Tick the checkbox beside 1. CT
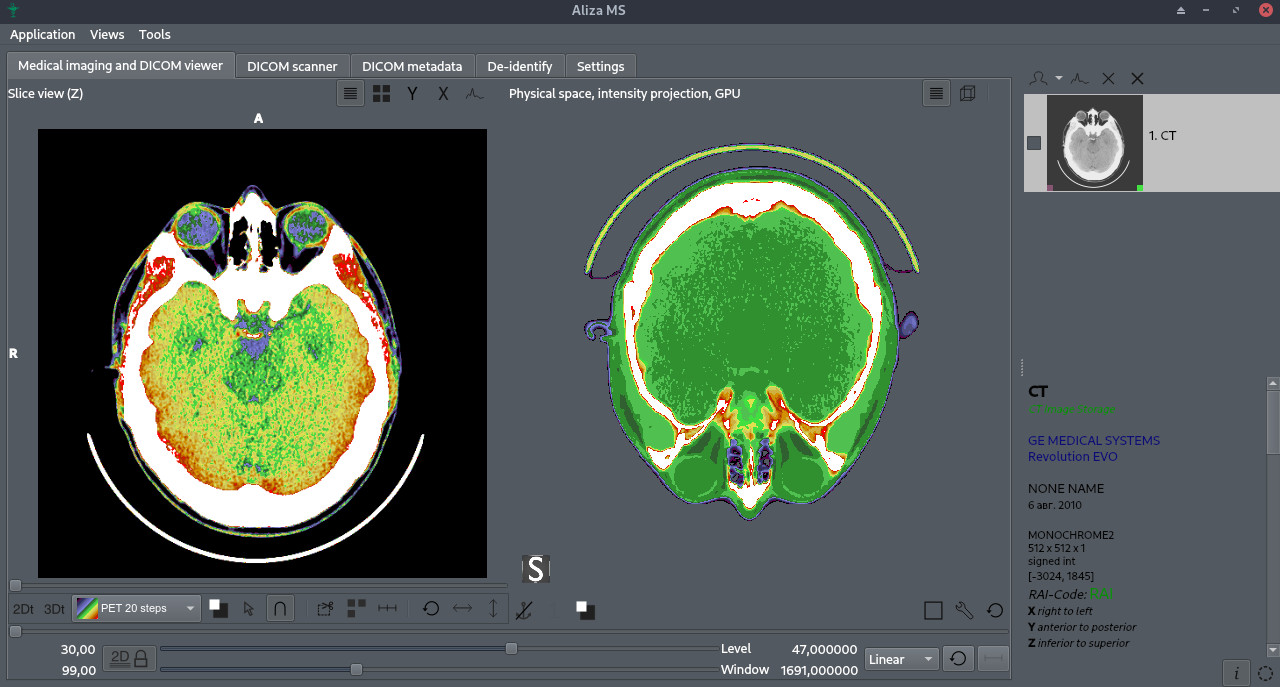1280x687 pixels. [x=1034, y=143]
